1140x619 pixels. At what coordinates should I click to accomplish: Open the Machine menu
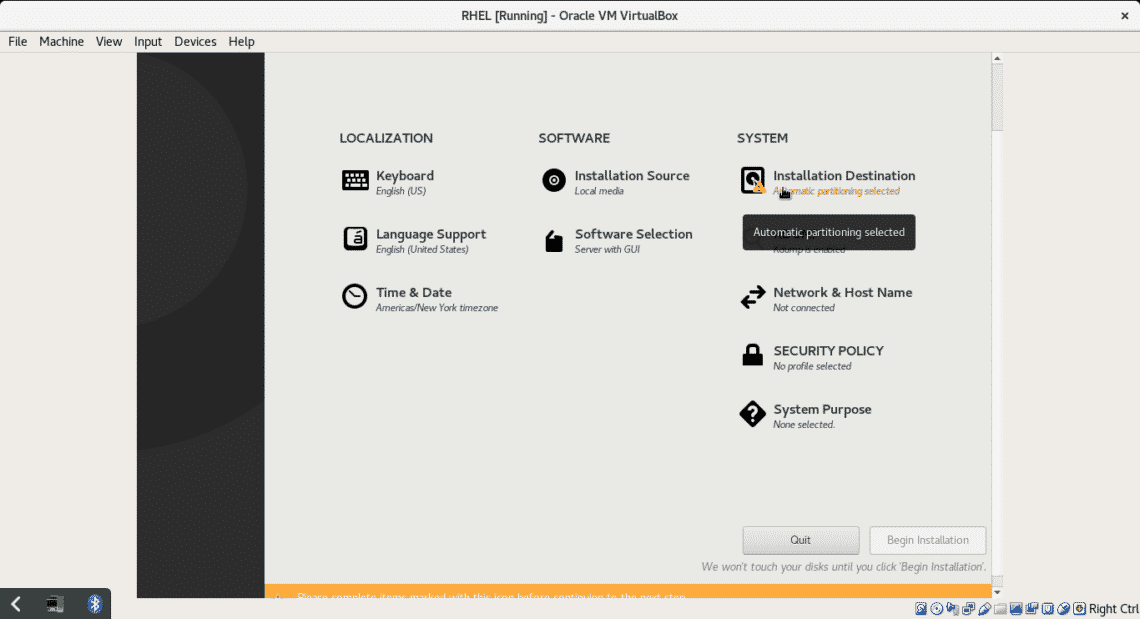61,41
